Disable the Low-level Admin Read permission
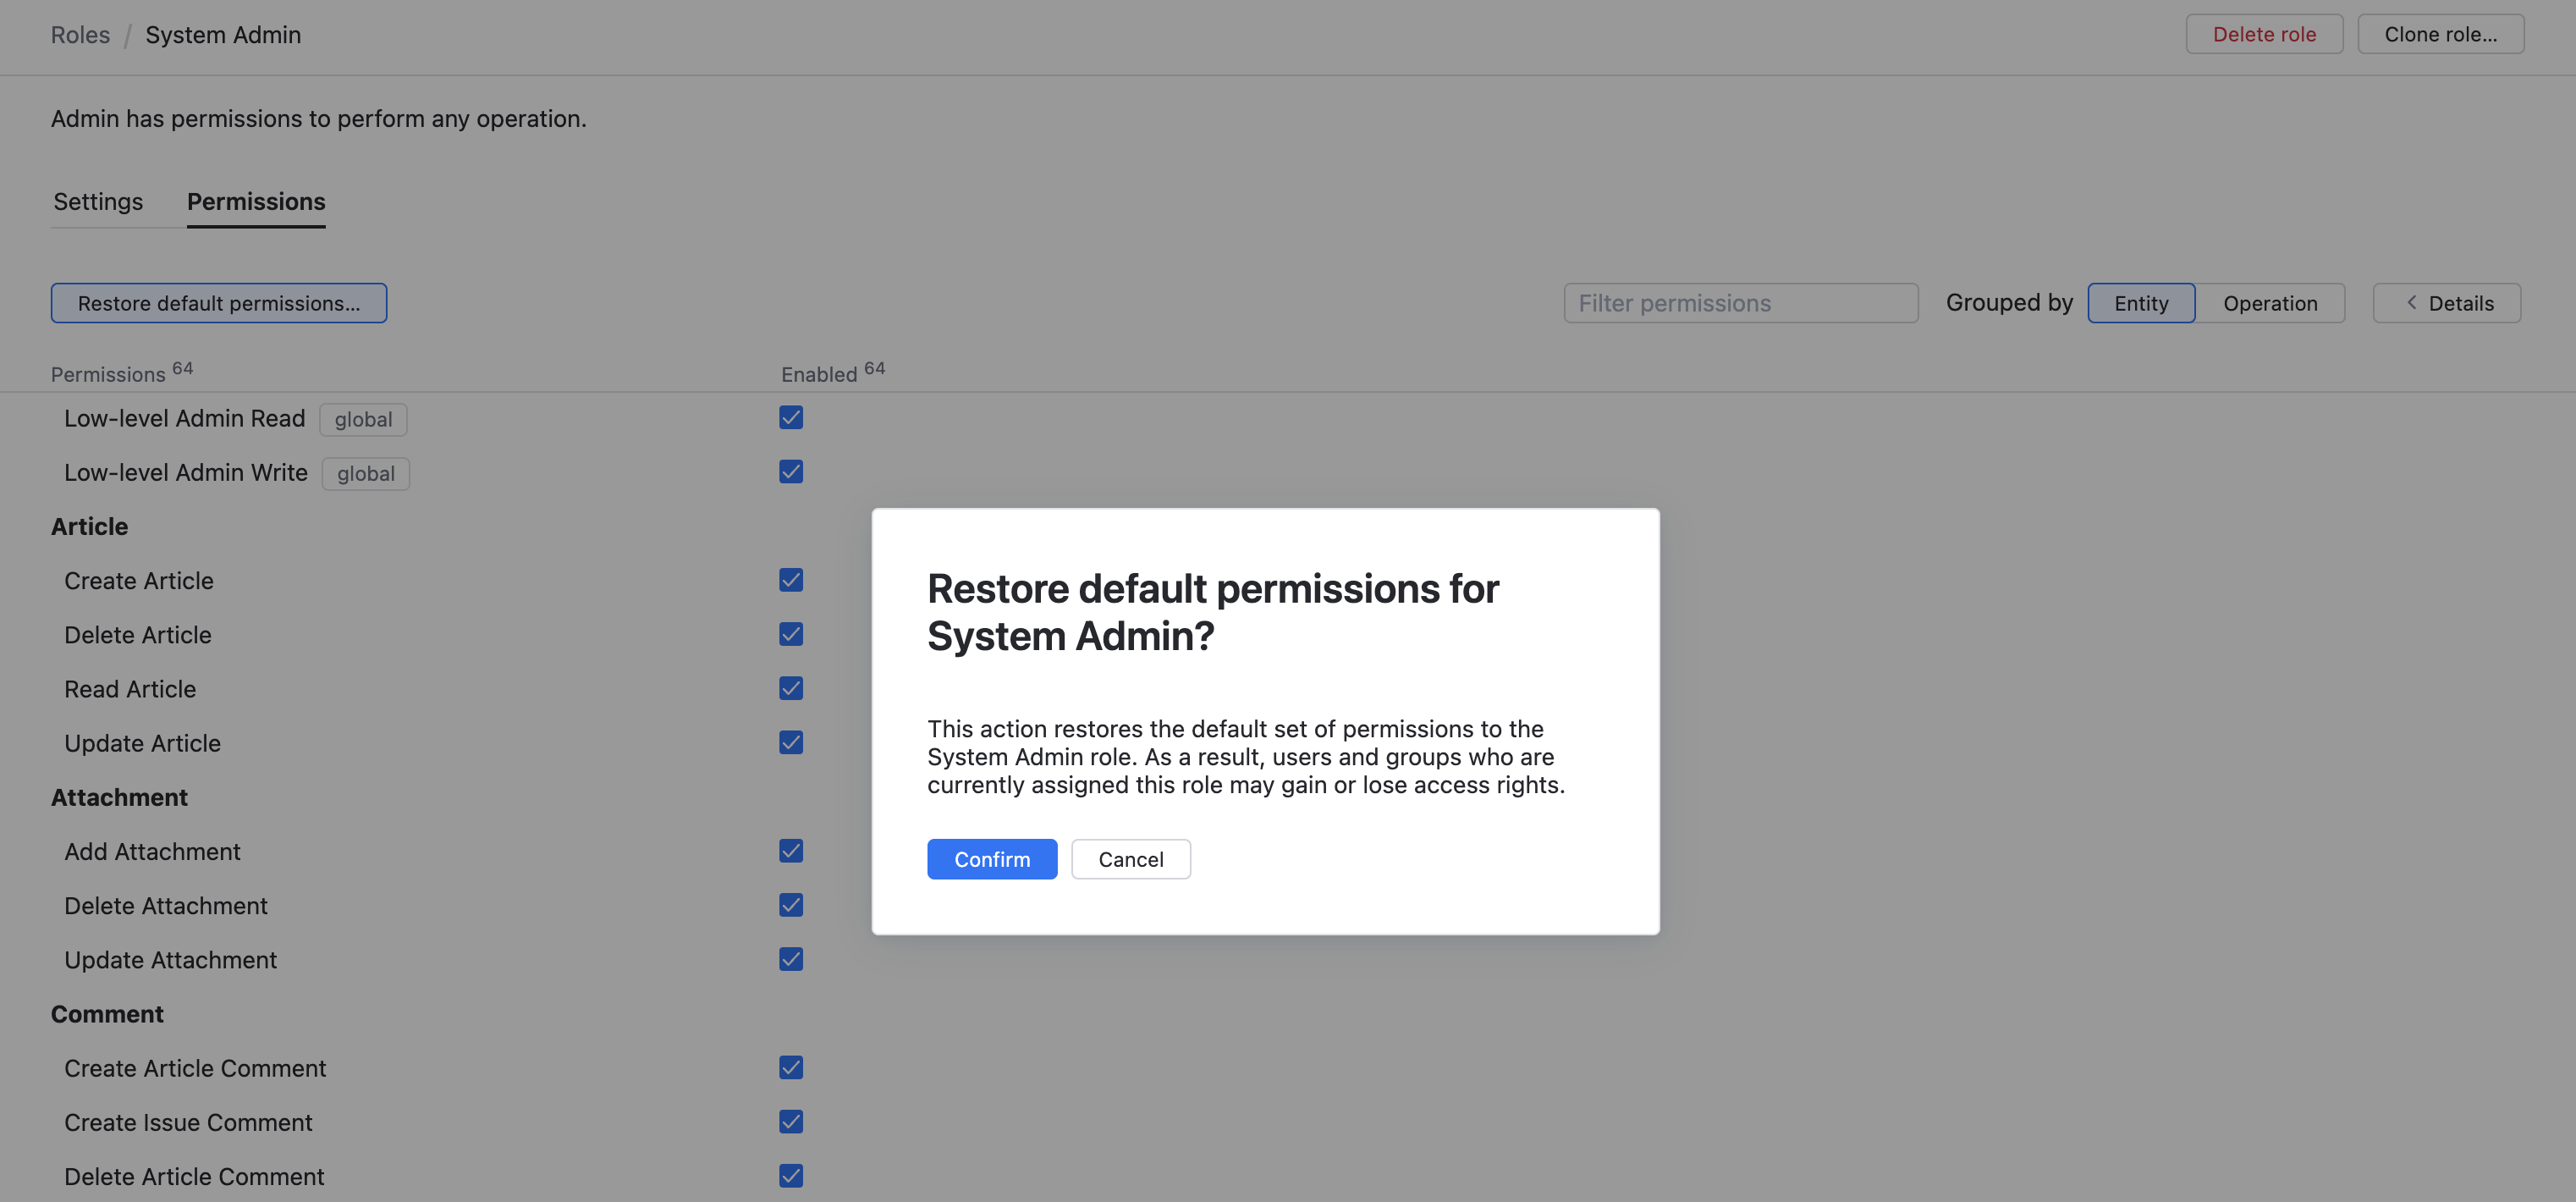This screenshot has height=1202, width=2576. (790, 417)
